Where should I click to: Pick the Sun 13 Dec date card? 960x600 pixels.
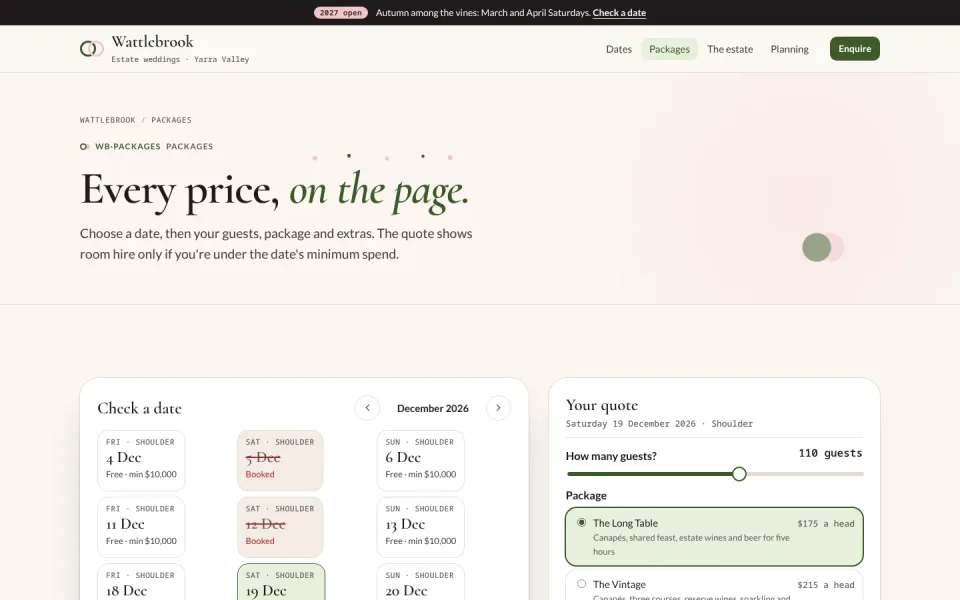click(x=421, y=527)
